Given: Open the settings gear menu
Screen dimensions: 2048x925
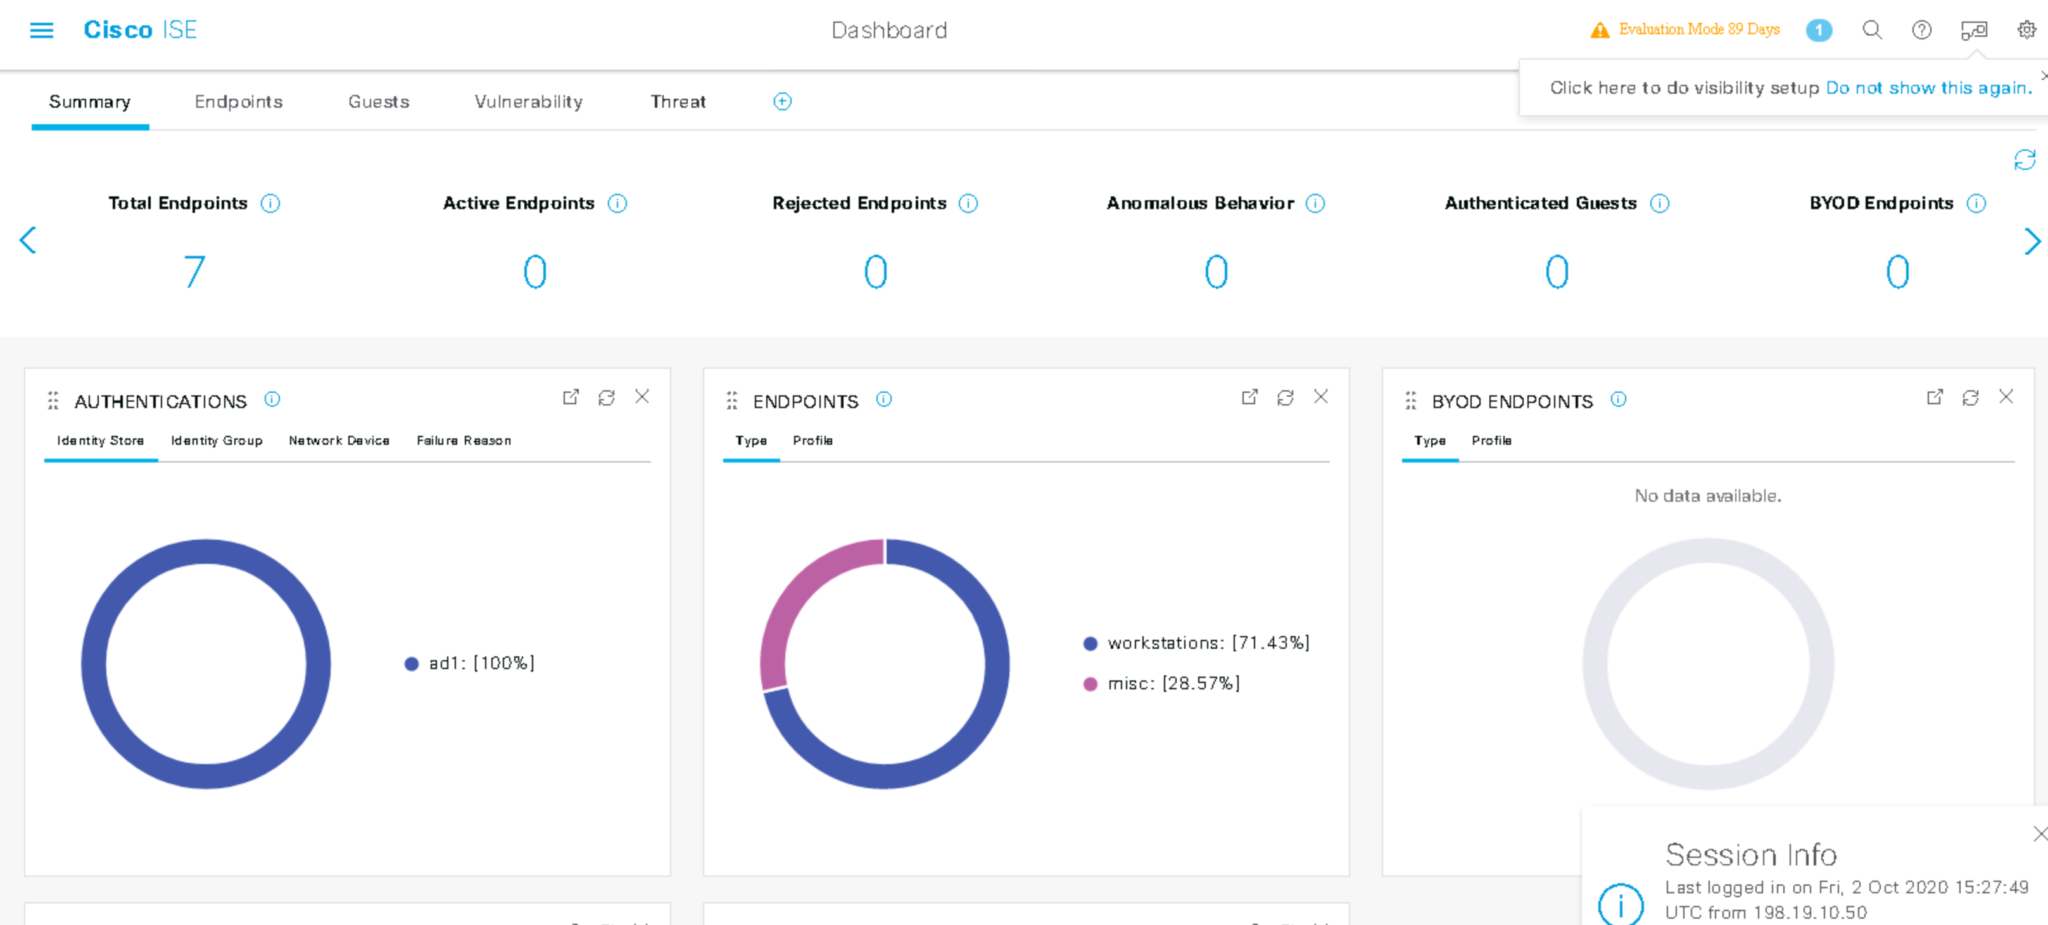Looking at the screenshot, I should (x=2025, y=30).
